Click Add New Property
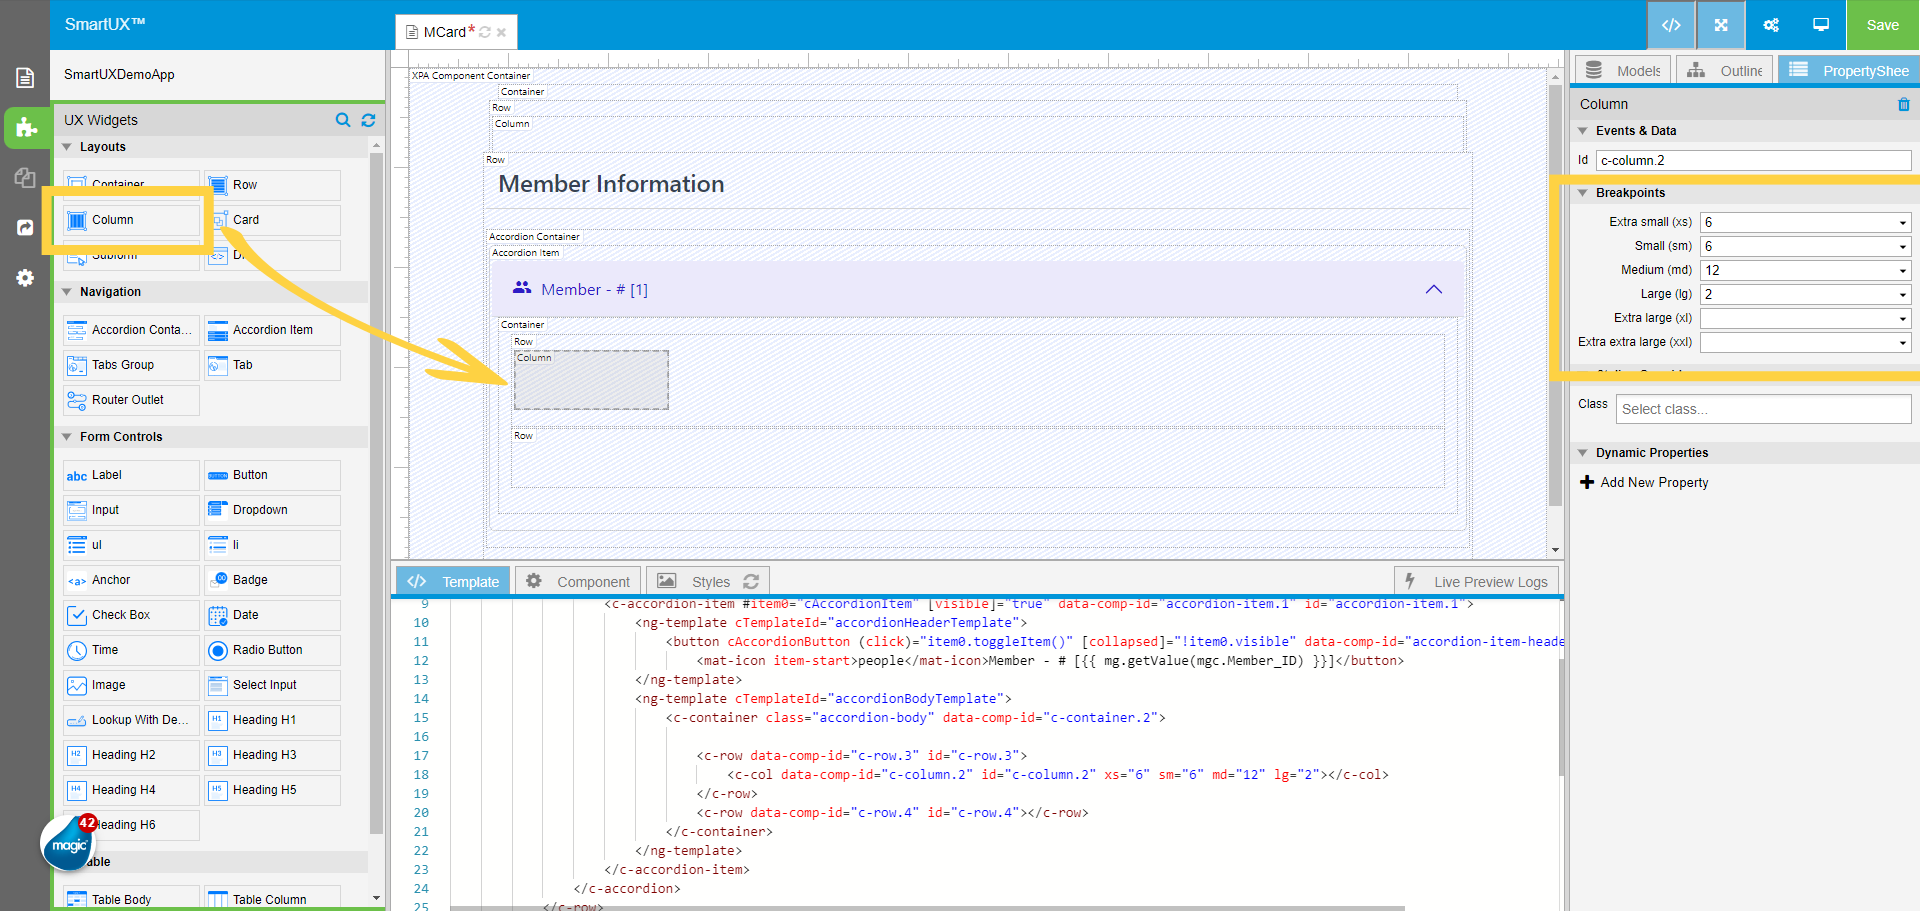This screenshot has width=1920, height=911. [x=1644, y=482]
